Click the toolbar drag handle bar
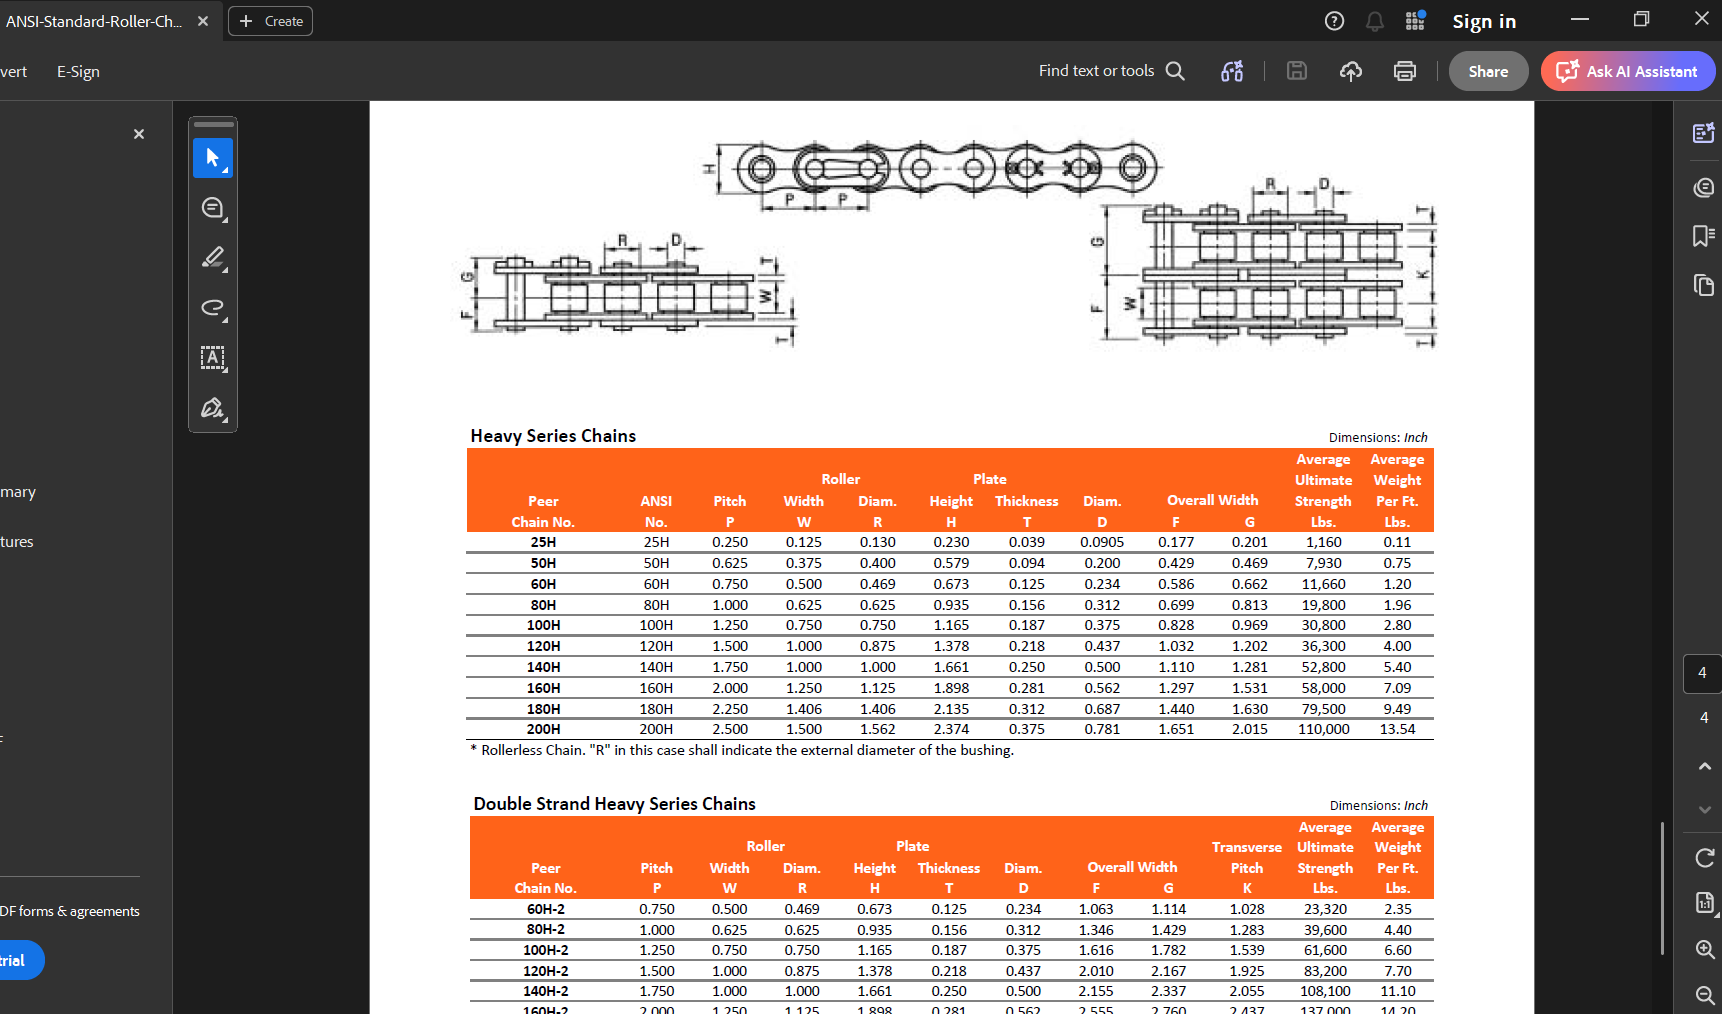The image size is (1722, 1014). pyautogui.click(x=213, y=125)
